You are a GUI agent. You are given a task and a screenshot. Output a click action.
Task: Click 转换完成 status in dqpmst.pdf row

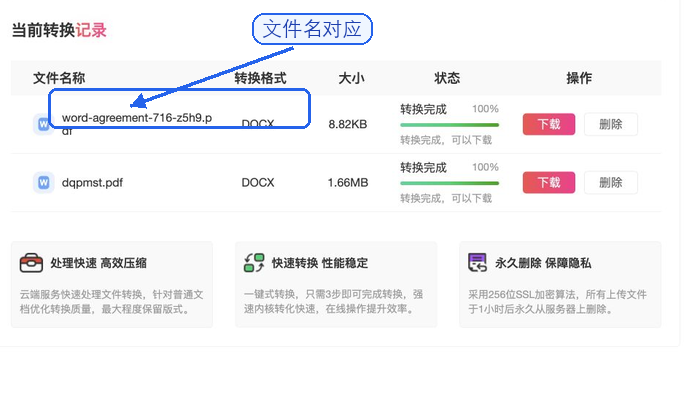point(423,167)
